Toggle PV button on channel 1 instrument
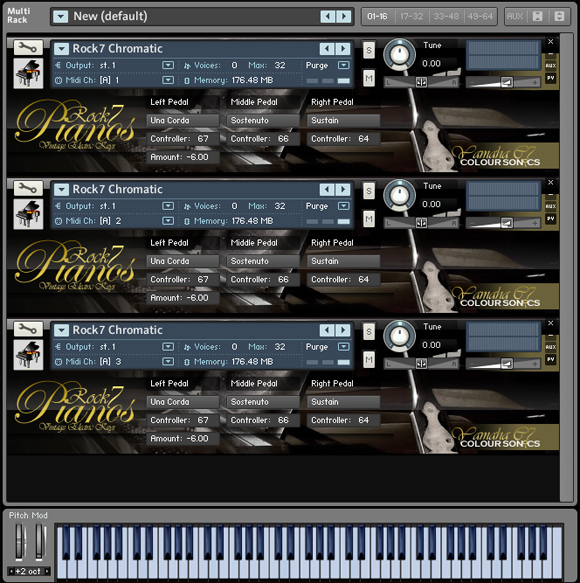Image resolution: width=580 pixels, height=583 pixels. point(551,78)
